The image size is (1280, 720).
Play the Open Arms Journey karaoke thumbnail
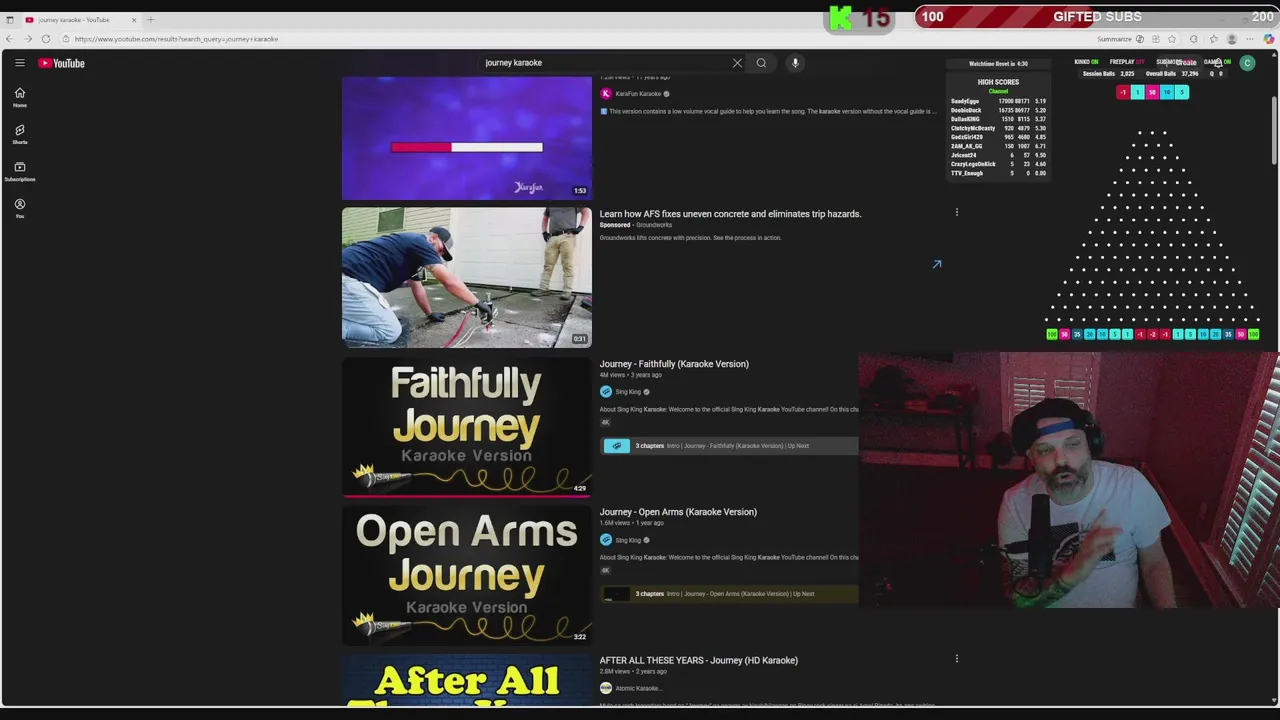pos(466,575)
